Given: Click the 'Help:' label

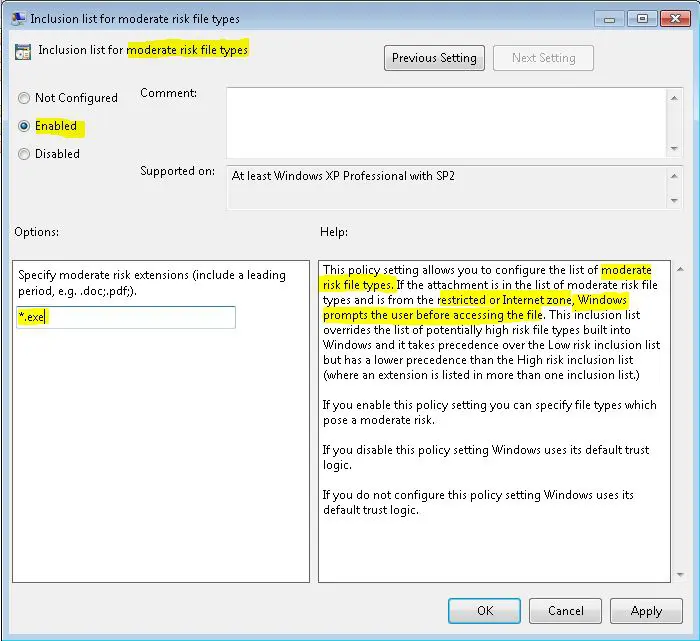Looking at the screenshot, I should click(x=334, y=232).
